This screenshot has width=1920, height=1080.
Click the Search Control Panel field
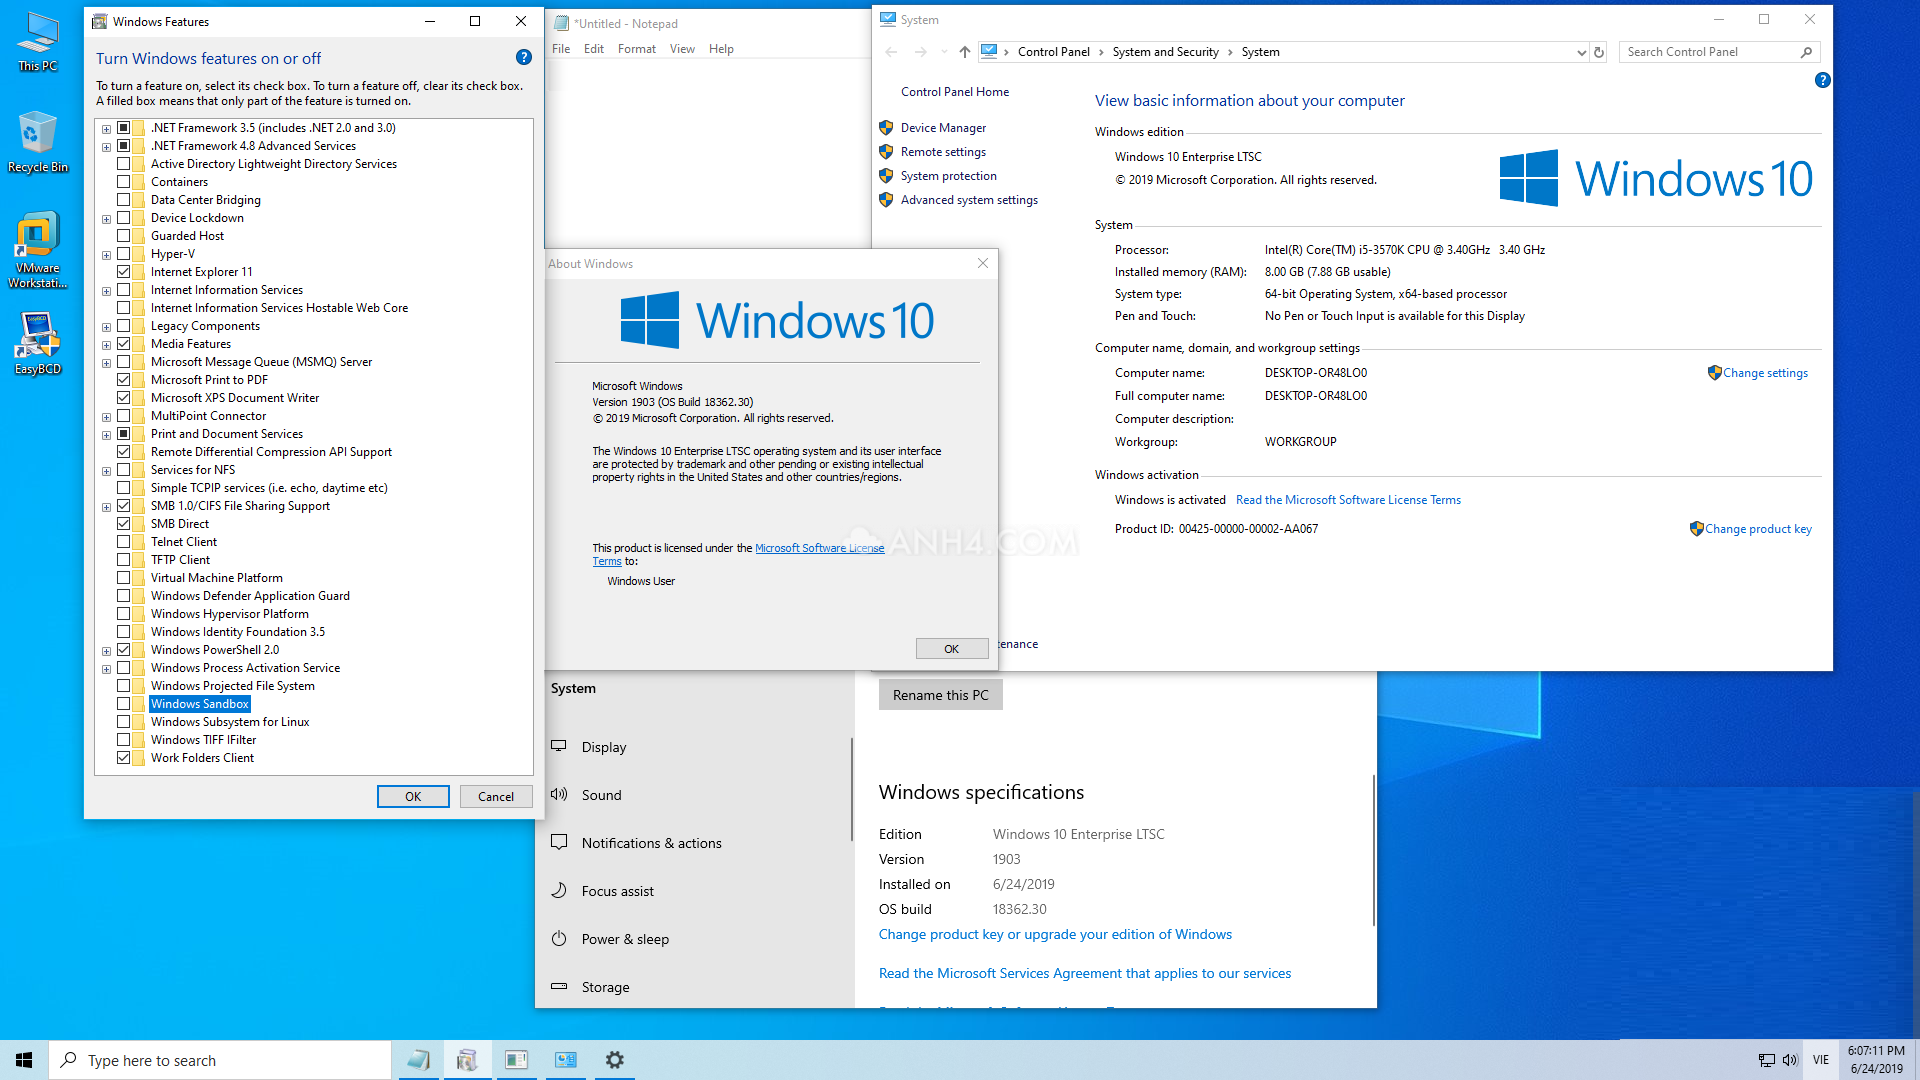click(1710, 52)
